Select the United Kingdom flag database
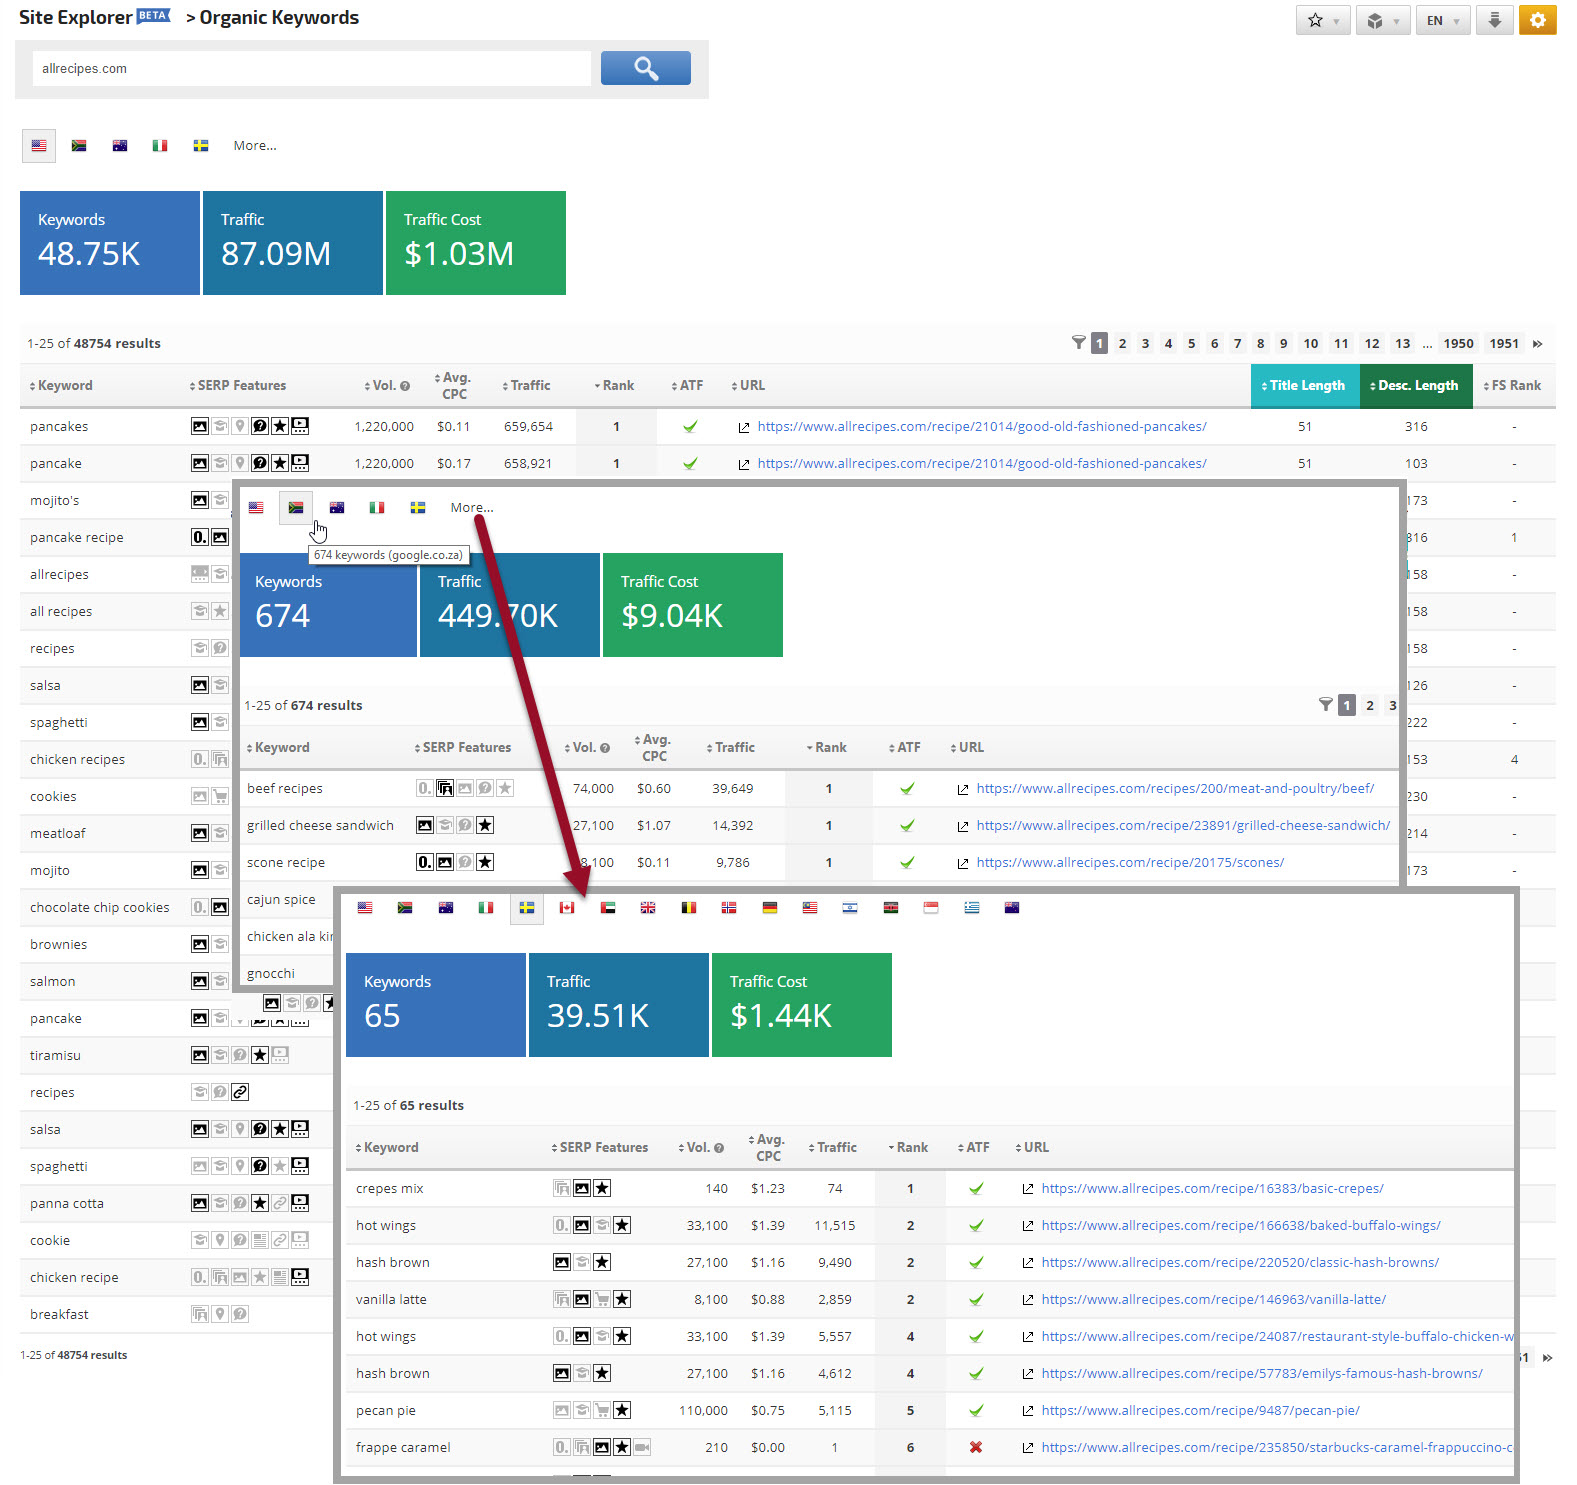Screen dimensions: 1577x1485 [648, 908]
